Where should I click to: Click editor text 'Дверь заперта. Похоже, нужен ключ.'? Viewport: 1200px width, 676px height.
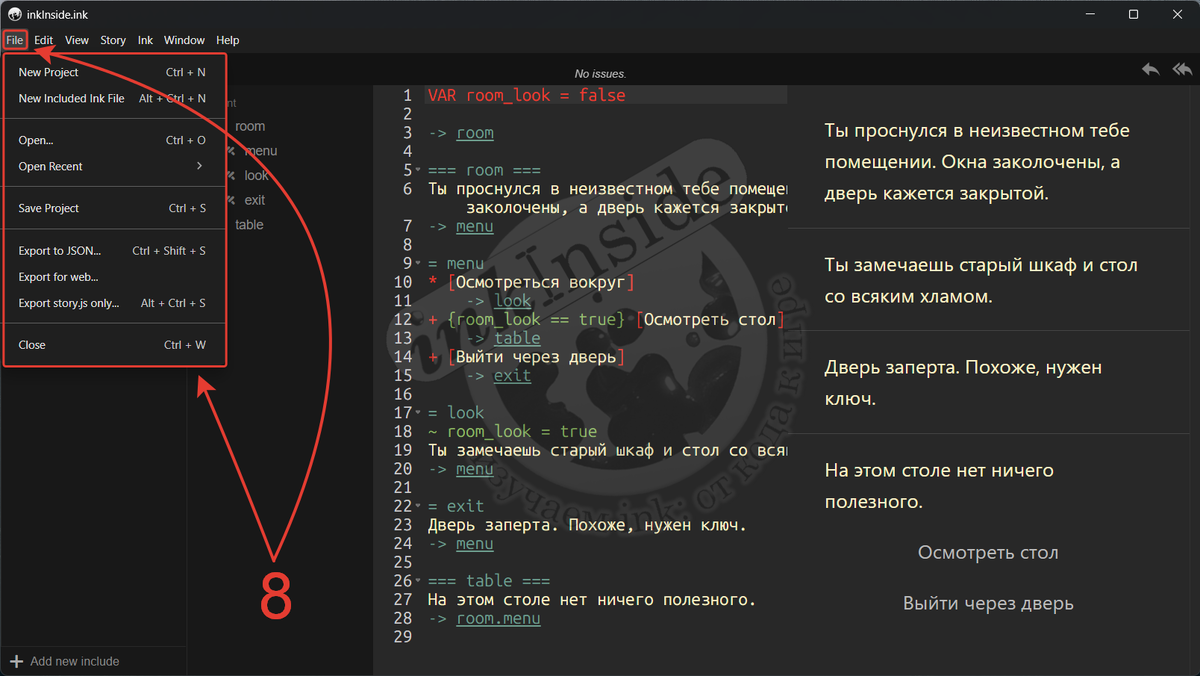588,524
